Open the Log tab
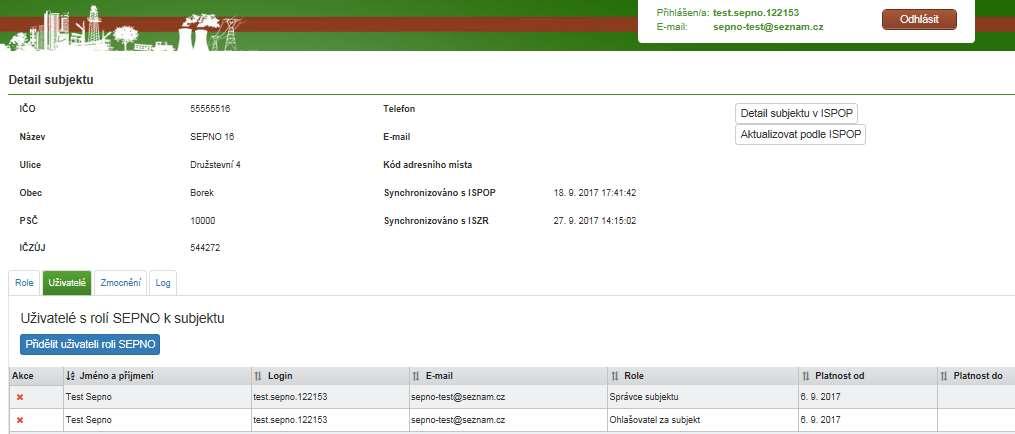 pyautogui.click(x=163, y=283)
